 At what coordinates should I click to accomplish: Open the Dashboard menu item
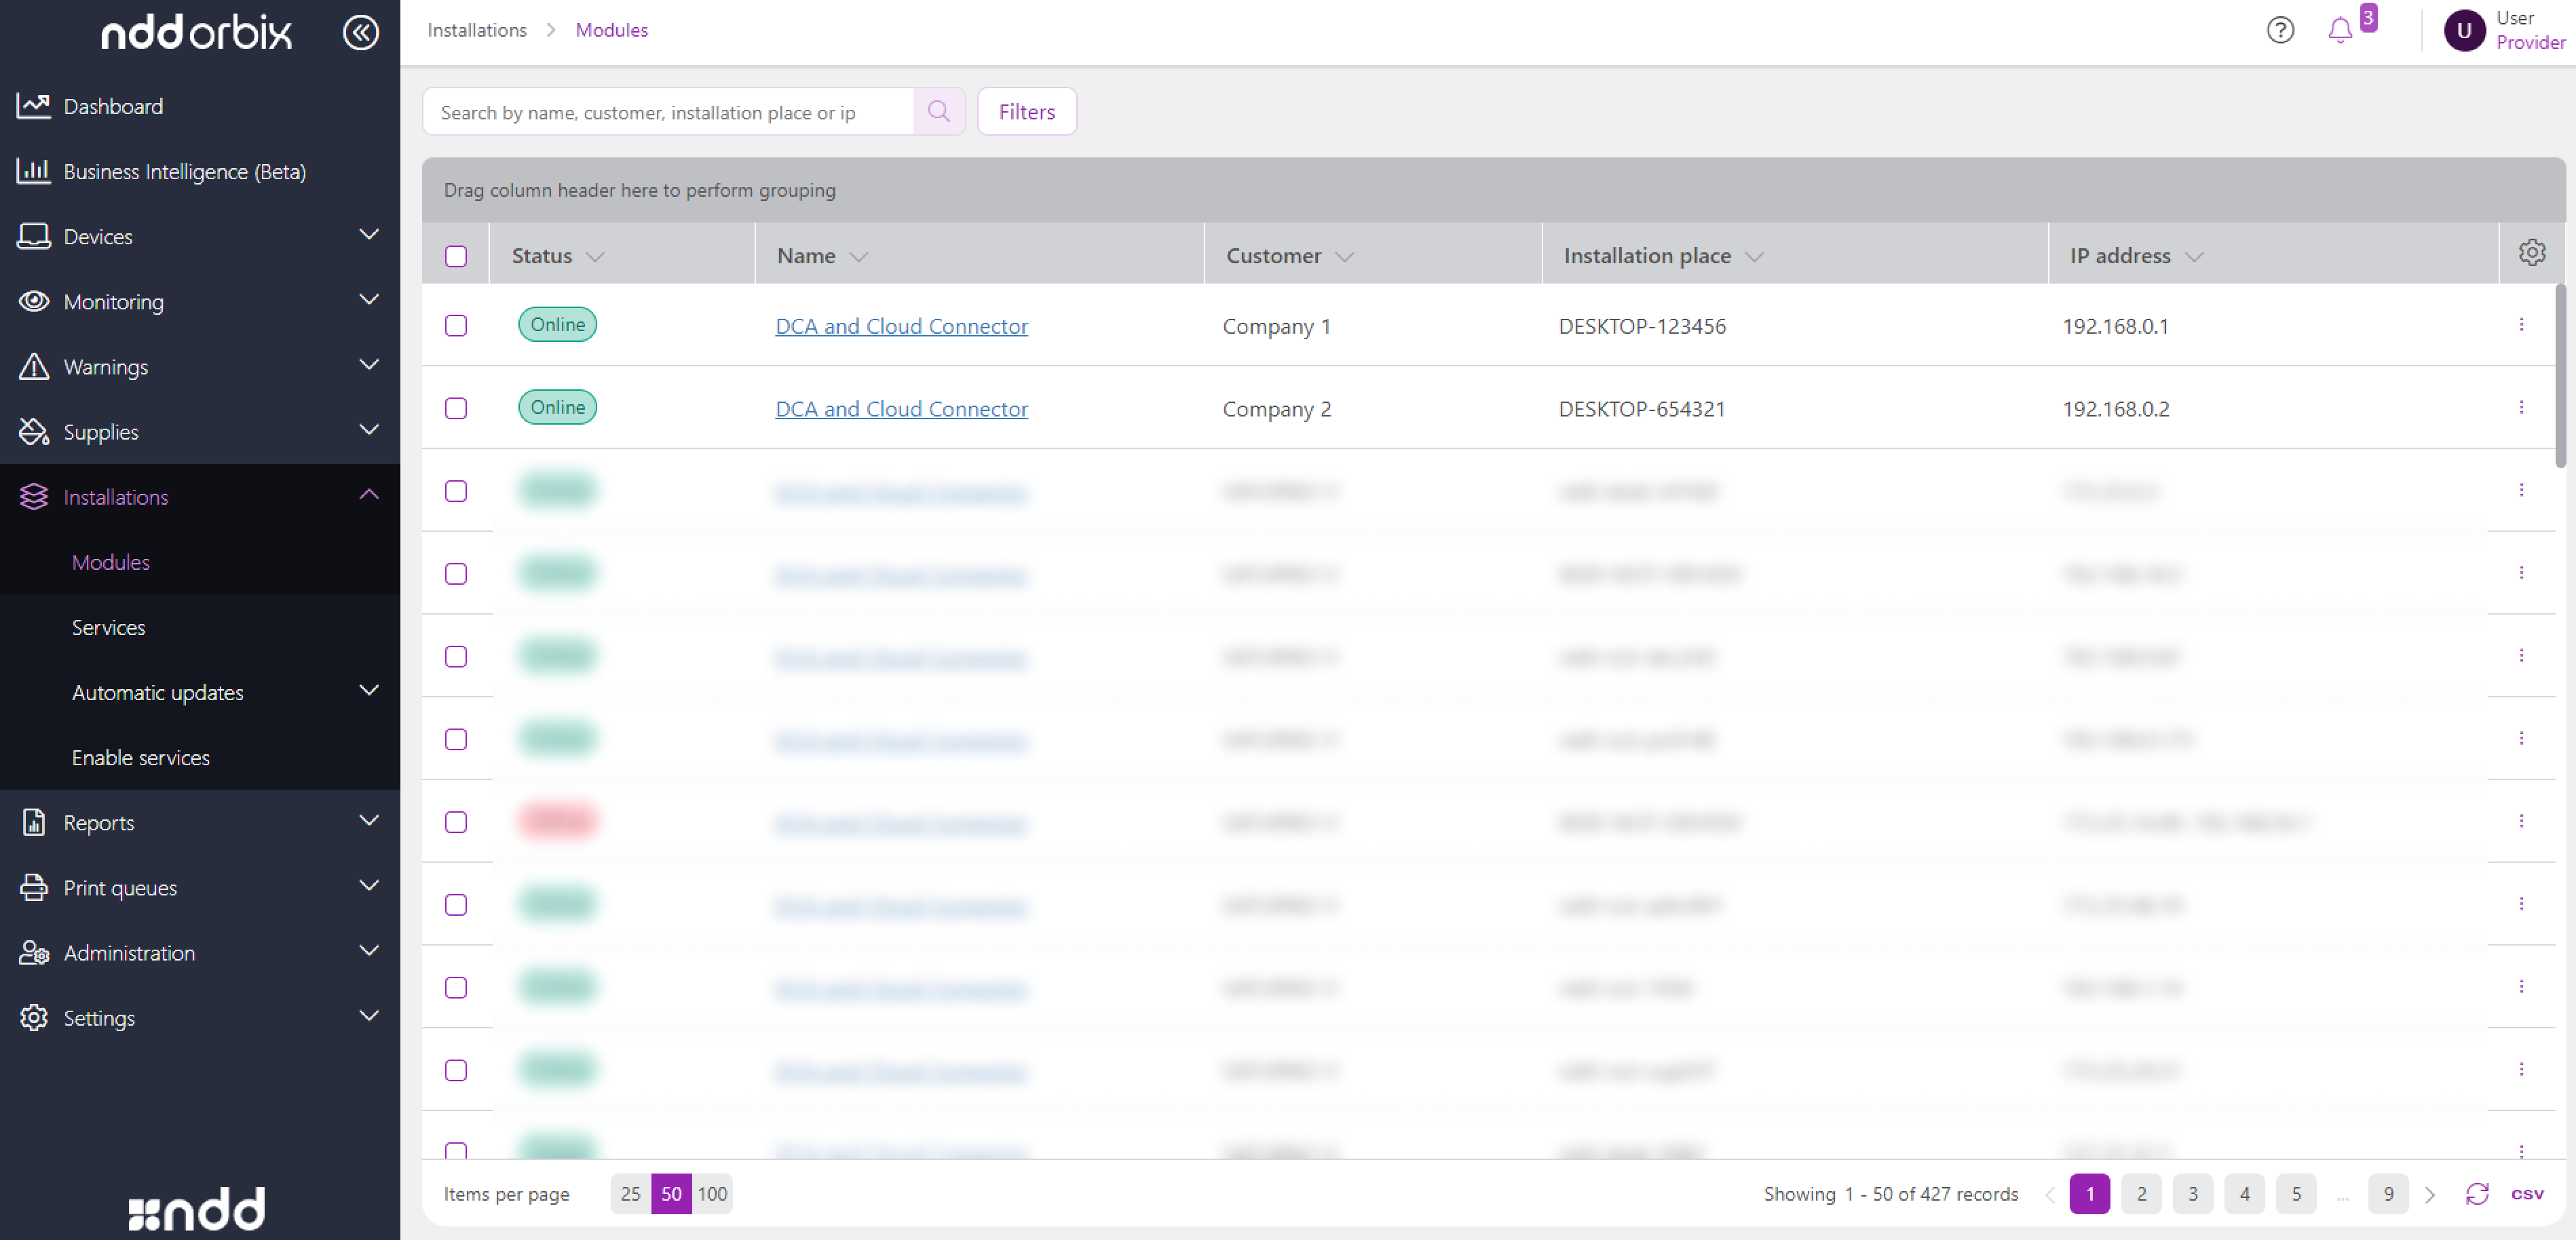coord(113,106)
